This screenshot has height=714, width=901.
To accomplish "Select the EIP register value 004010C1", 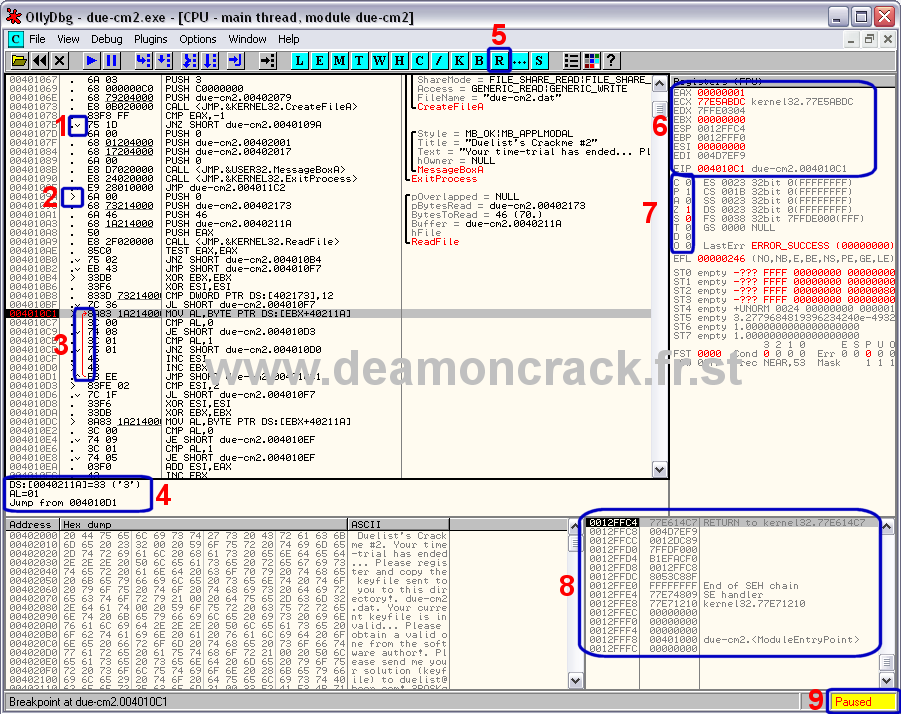I will (x=721, y=169).
